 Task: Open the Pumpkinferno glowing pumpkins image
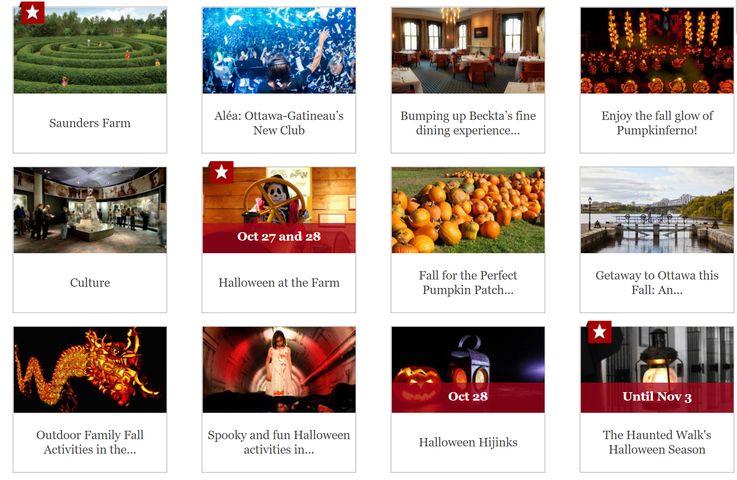click(x=657, y=50)
